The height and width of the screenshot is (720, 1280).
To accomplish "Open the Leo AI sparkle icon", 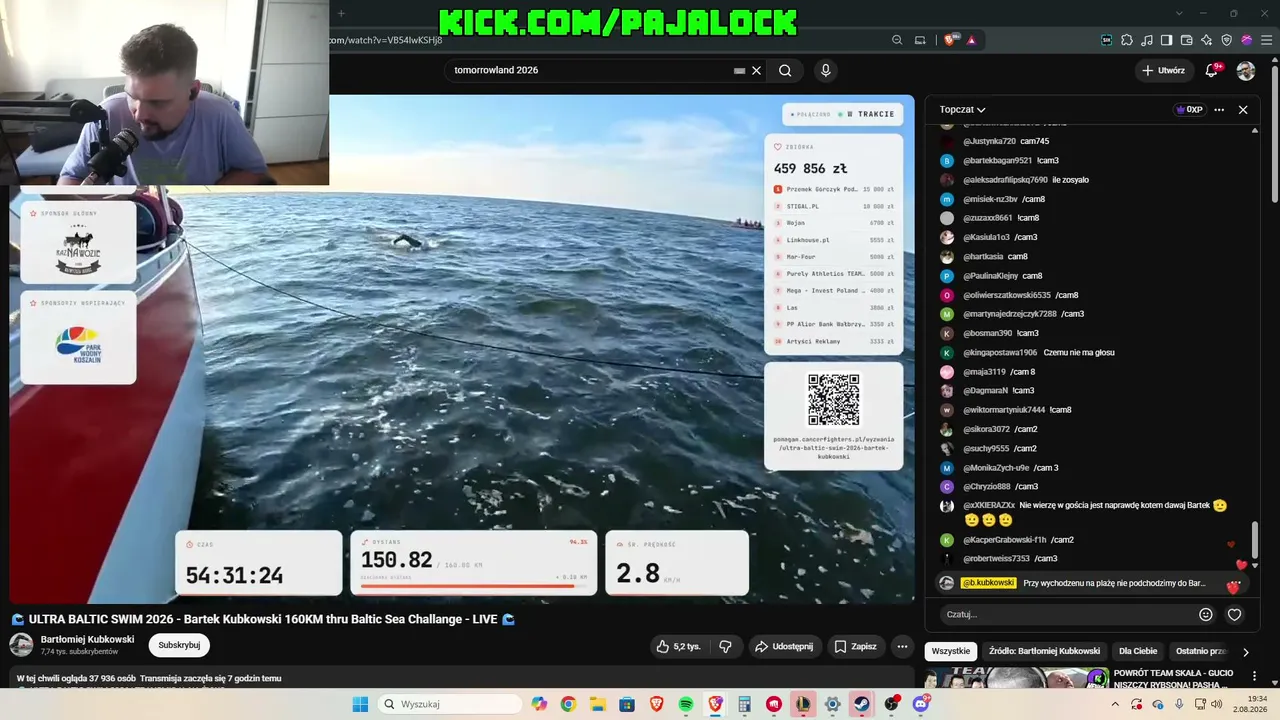I will coord(1207,40).
